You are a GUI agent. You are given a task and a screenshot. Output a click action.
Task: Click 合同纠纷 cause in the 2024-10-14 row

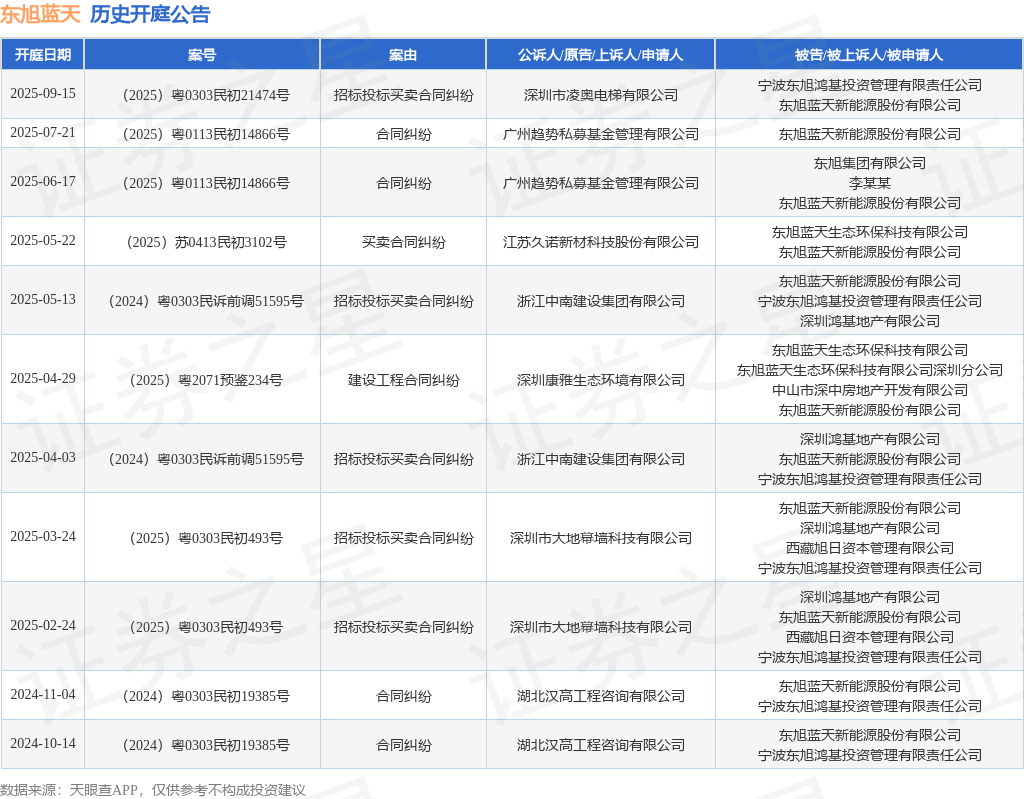(404, 745)
